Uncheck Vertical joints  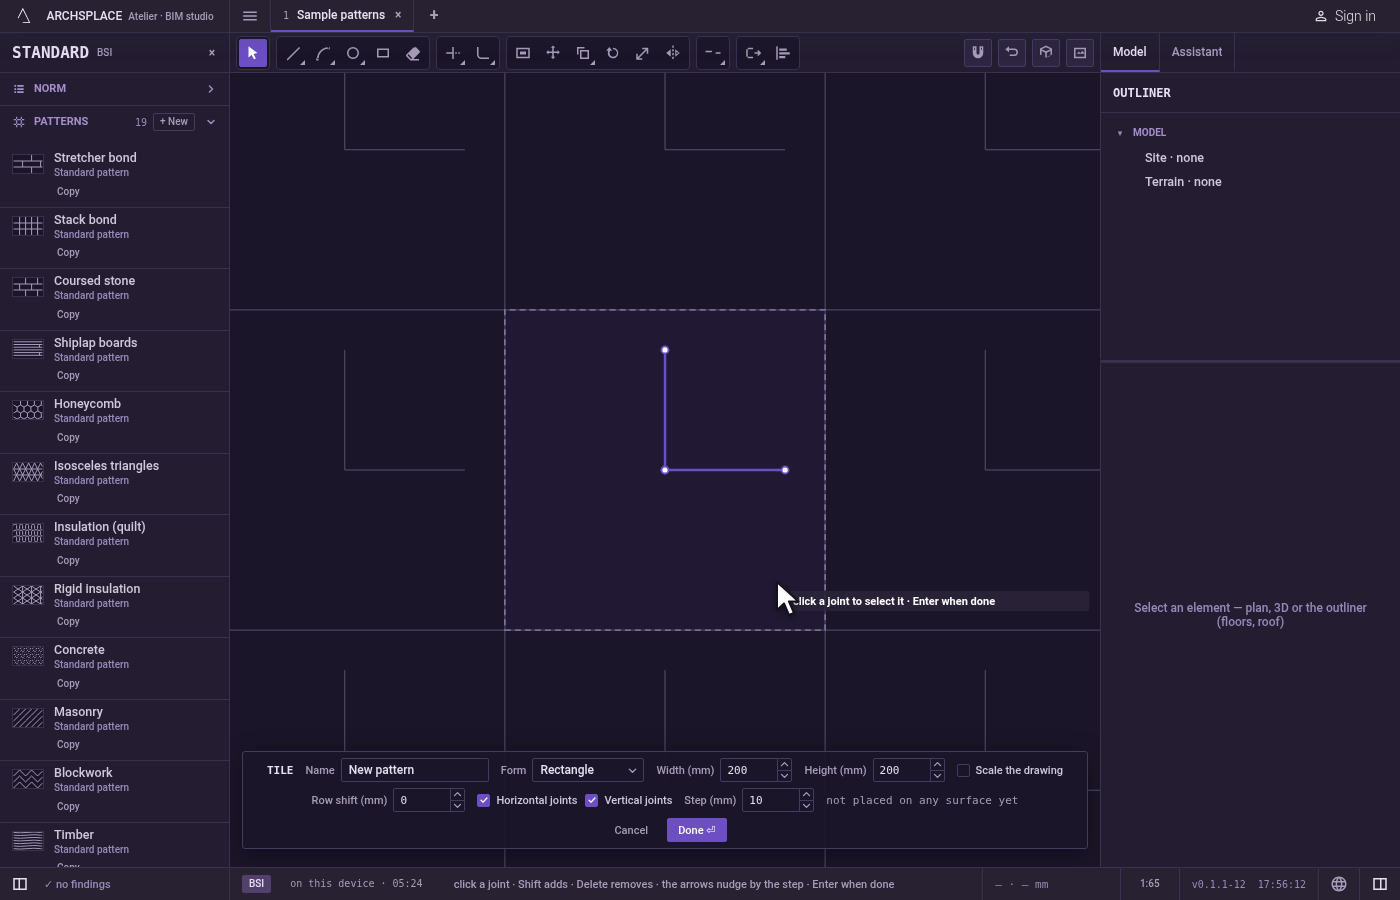[592, 800]
